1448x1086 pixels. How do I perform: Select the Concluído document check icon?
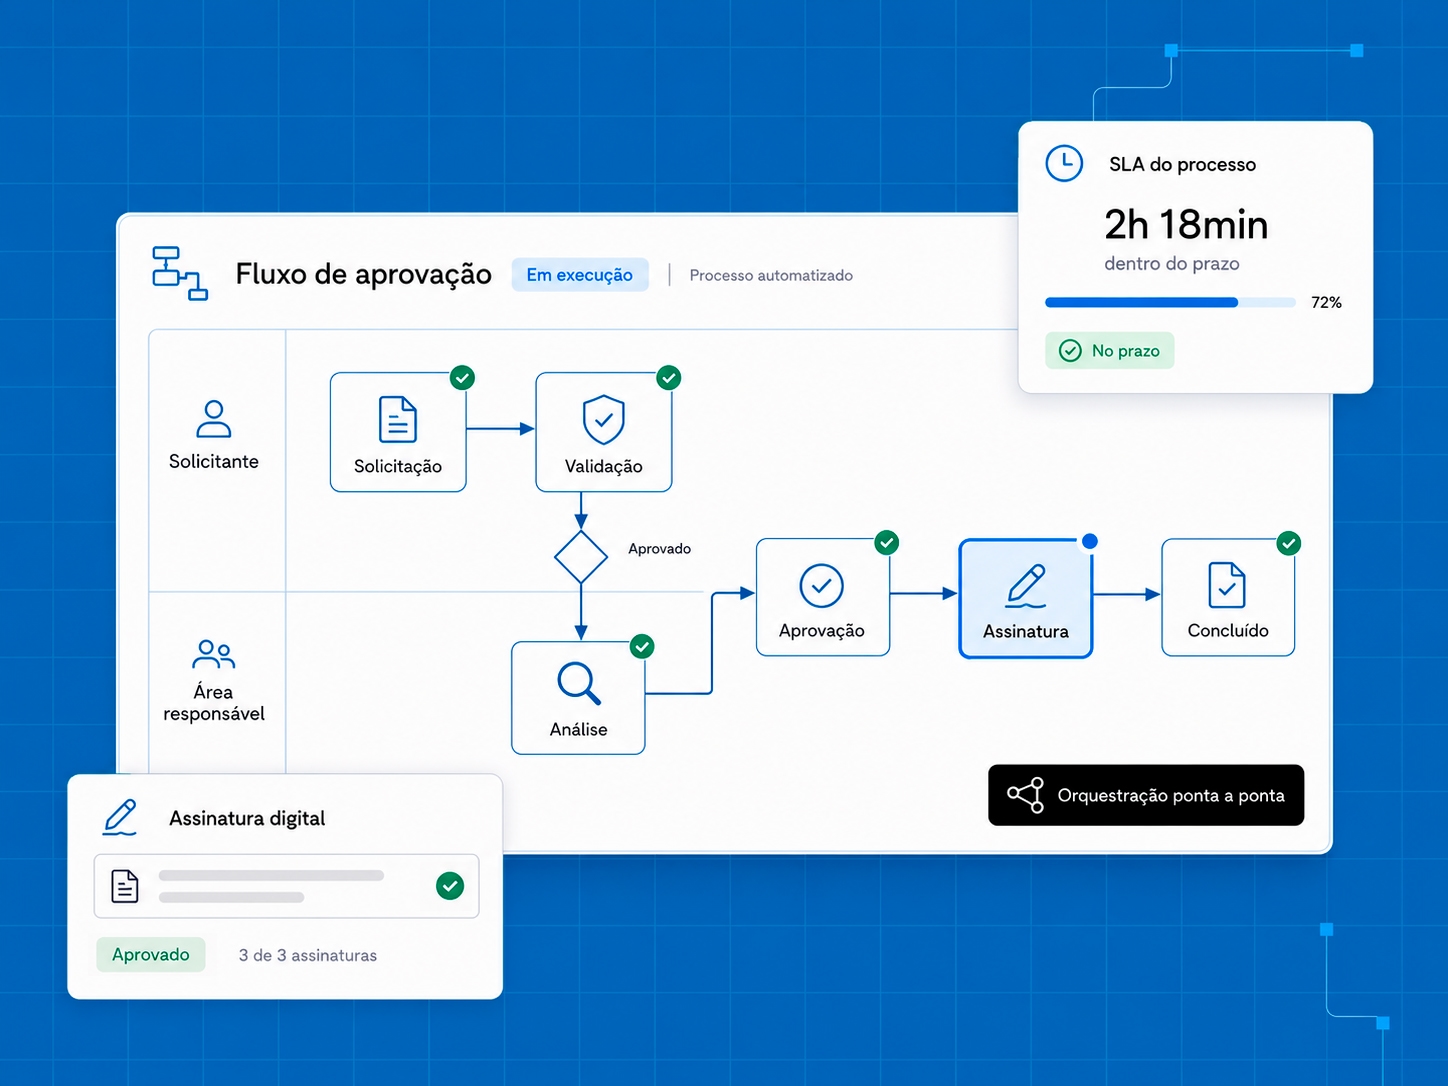tap(1227, 585)
